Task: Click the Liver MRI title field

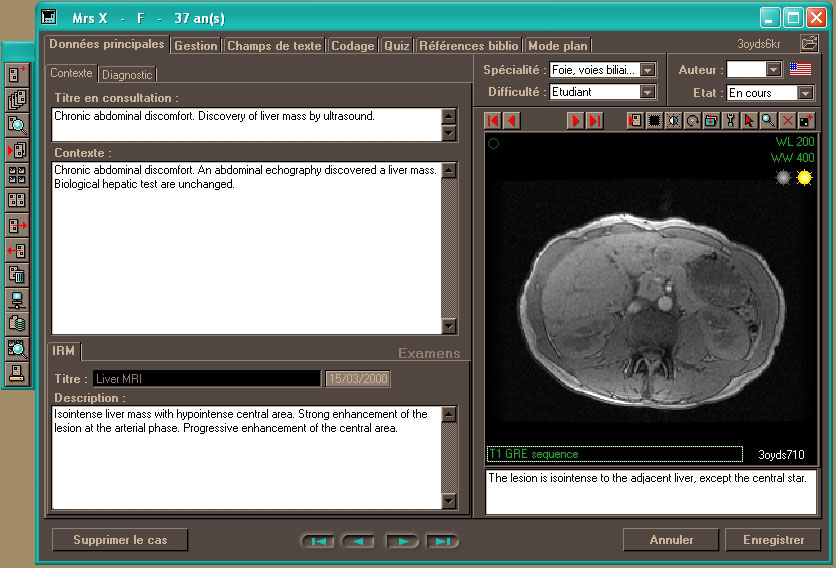Action: (x=207, y=379)
